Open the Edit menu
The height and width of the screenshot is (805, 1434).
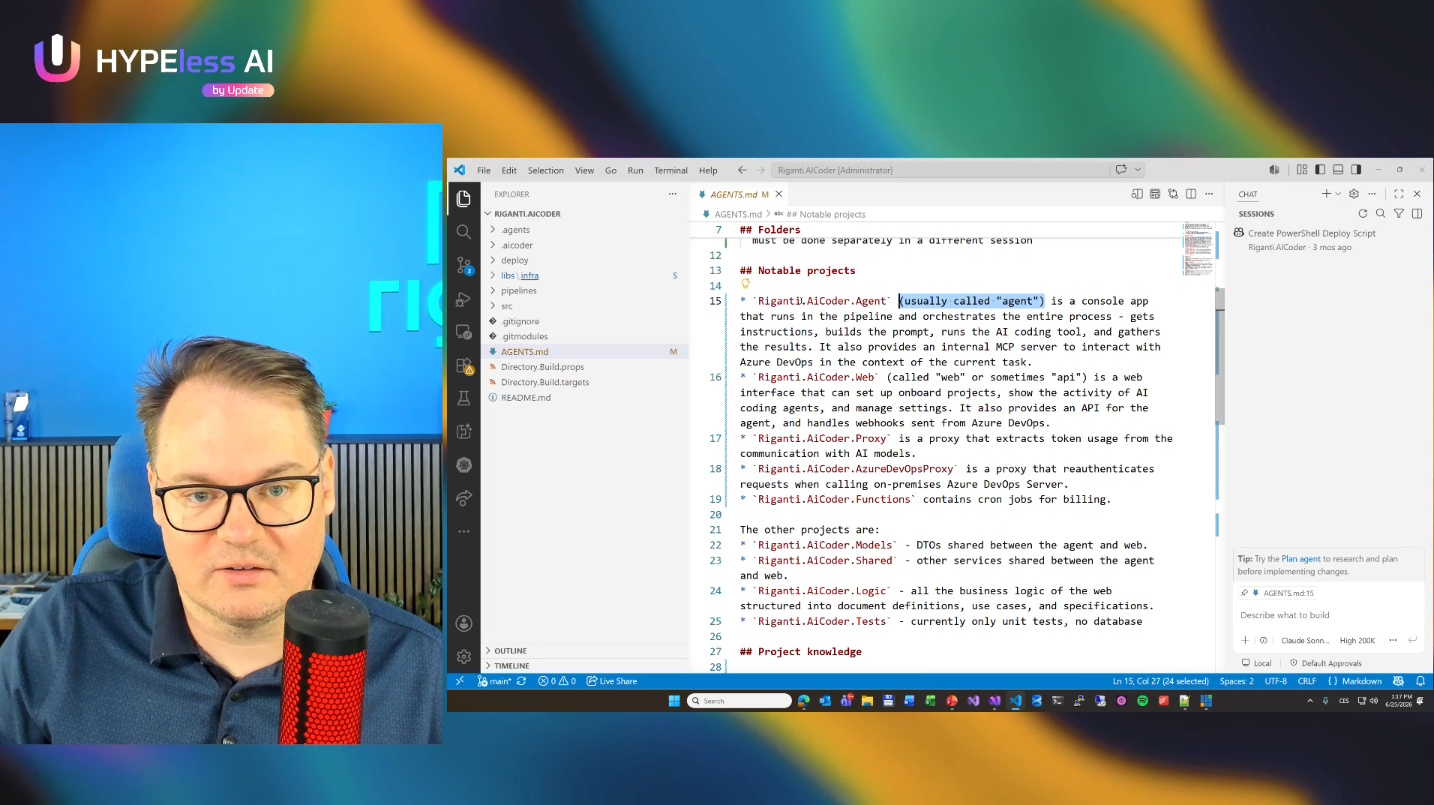click(x=509, y=170)
